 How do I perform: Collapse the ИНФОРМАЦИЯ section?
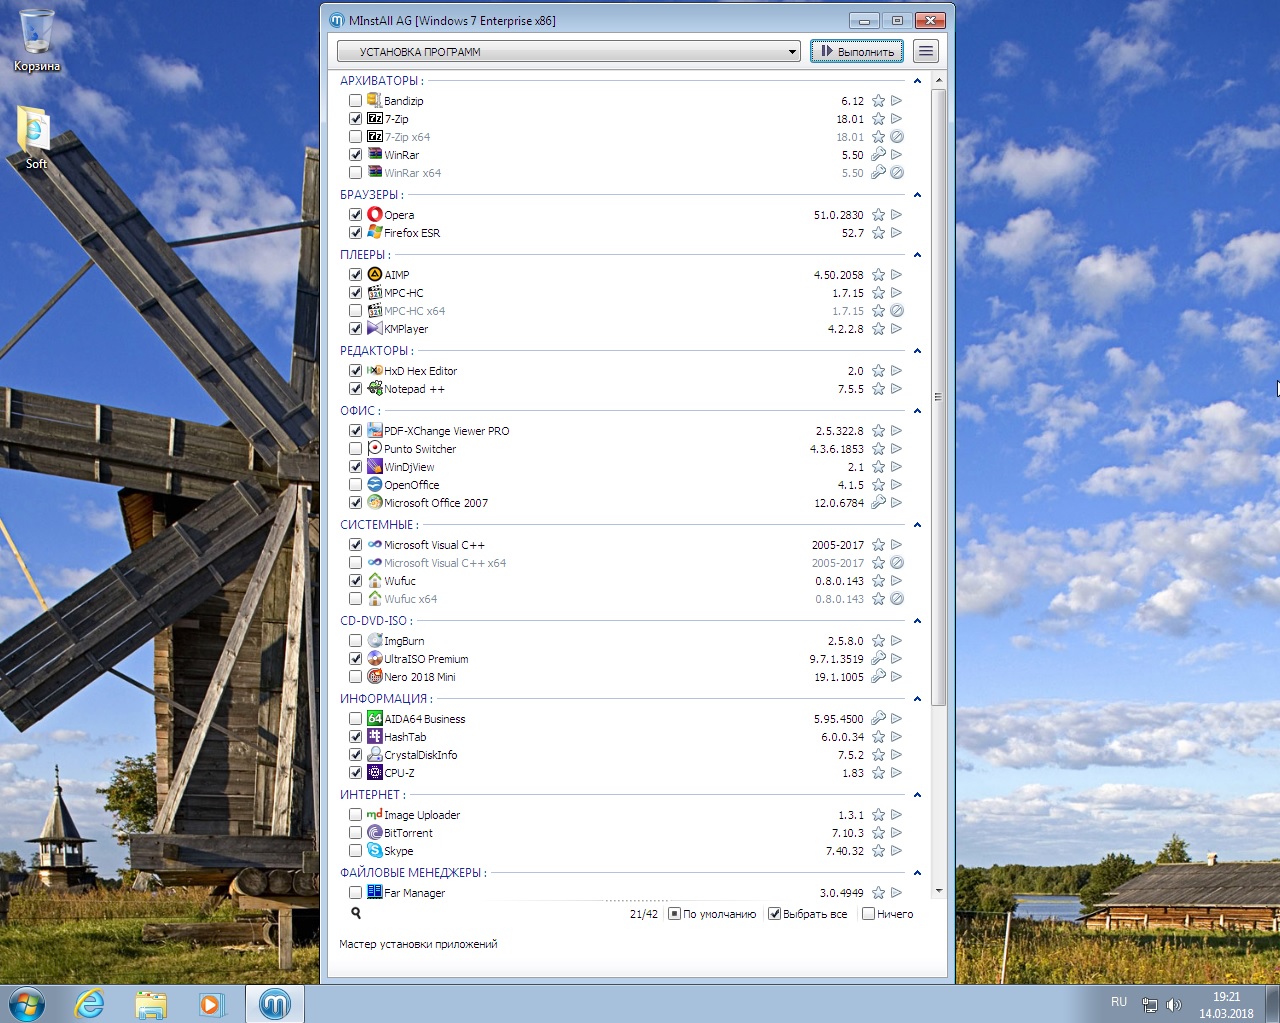[x=917, y=699]
